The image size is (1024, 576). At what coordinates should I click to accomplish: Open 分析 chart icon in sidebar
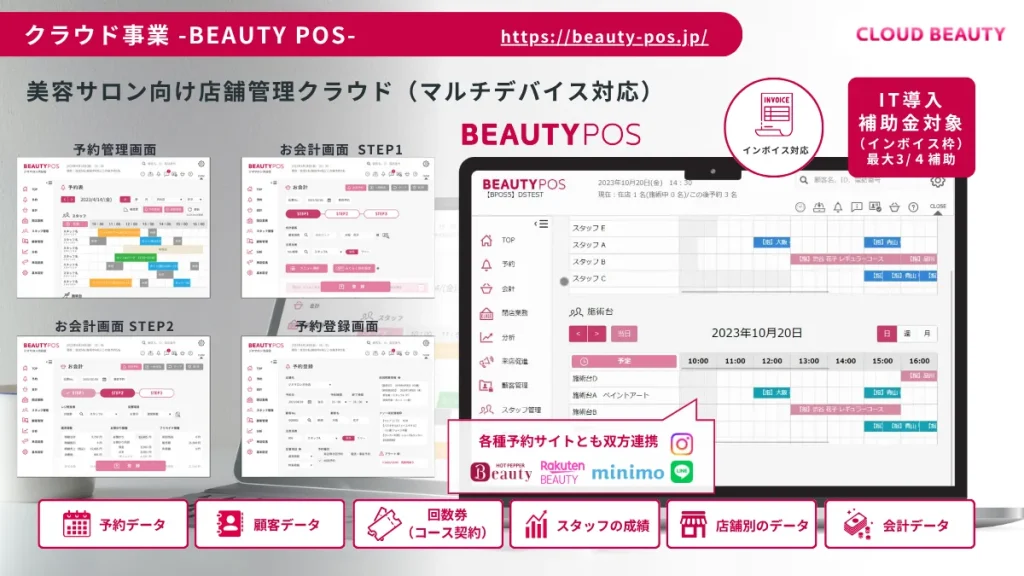click(x=487, y=337)
